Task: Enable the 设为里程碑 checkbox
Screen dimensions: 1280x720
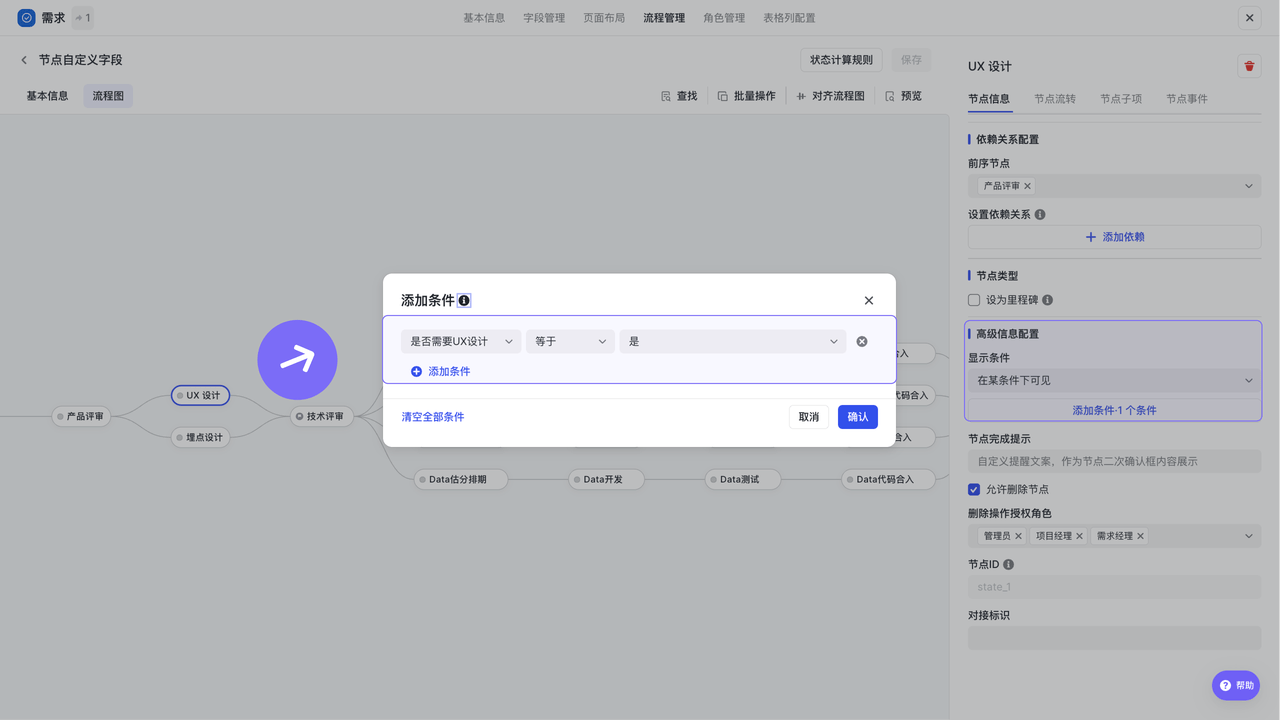Action: (974, 300)
